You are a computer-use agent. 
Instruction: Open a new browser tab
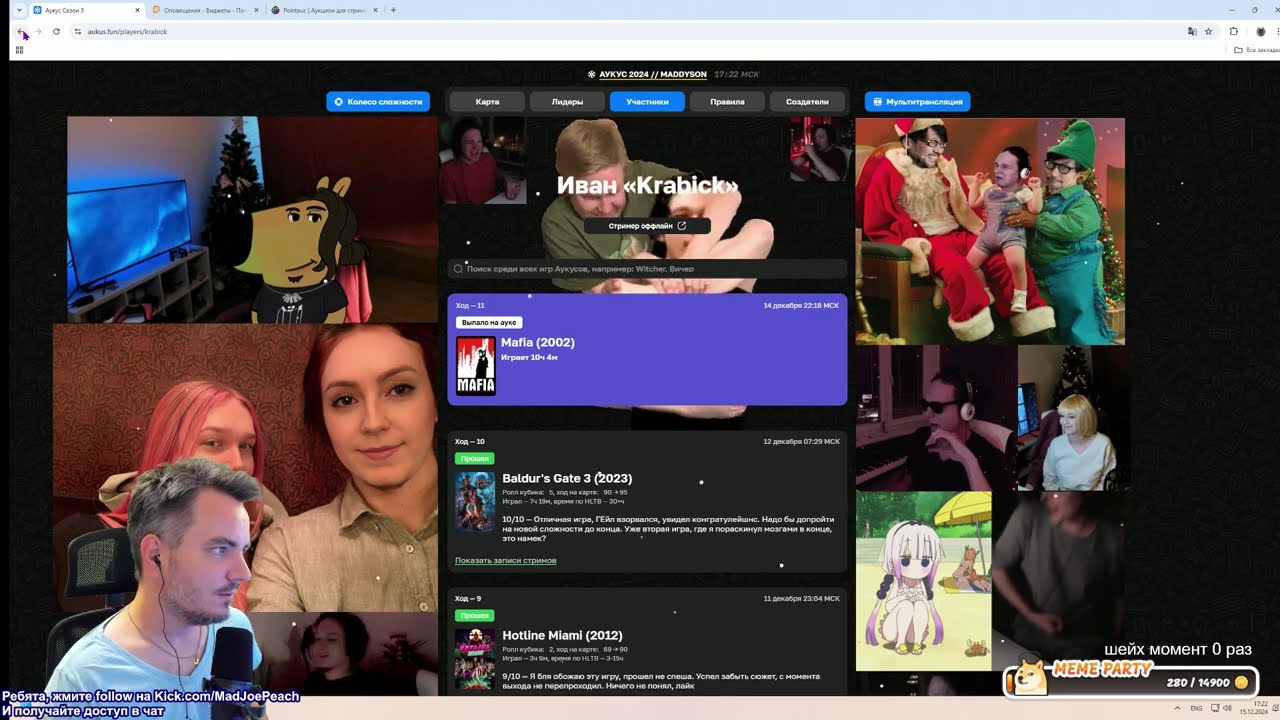pyautogui.click(x=393, y=10)
